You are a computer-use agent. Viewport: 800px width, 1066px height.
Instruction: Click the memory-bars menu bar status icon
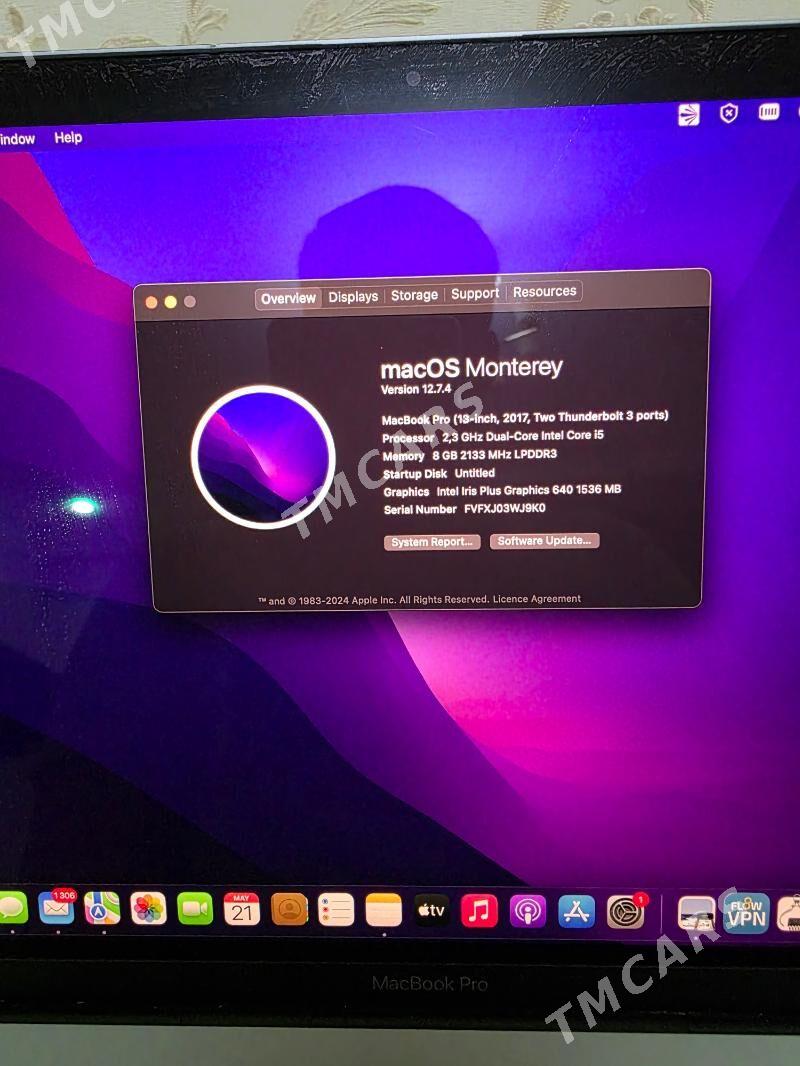(x=769, y=111)
